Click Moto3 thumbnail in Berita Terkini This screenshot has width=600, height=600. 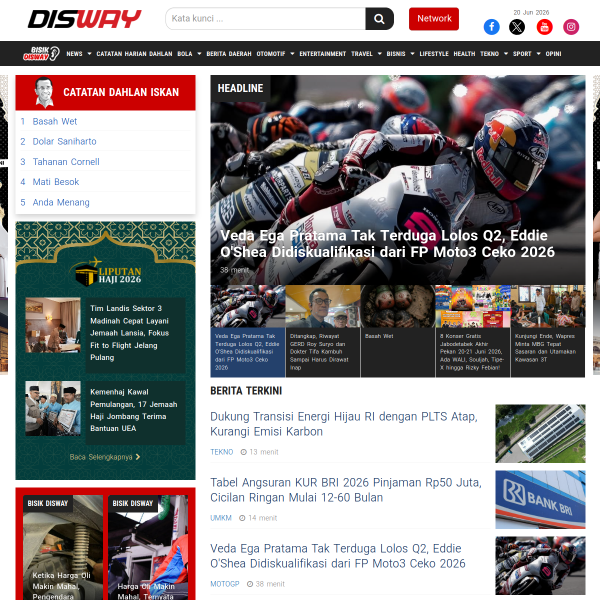click(x=540, y=566)
